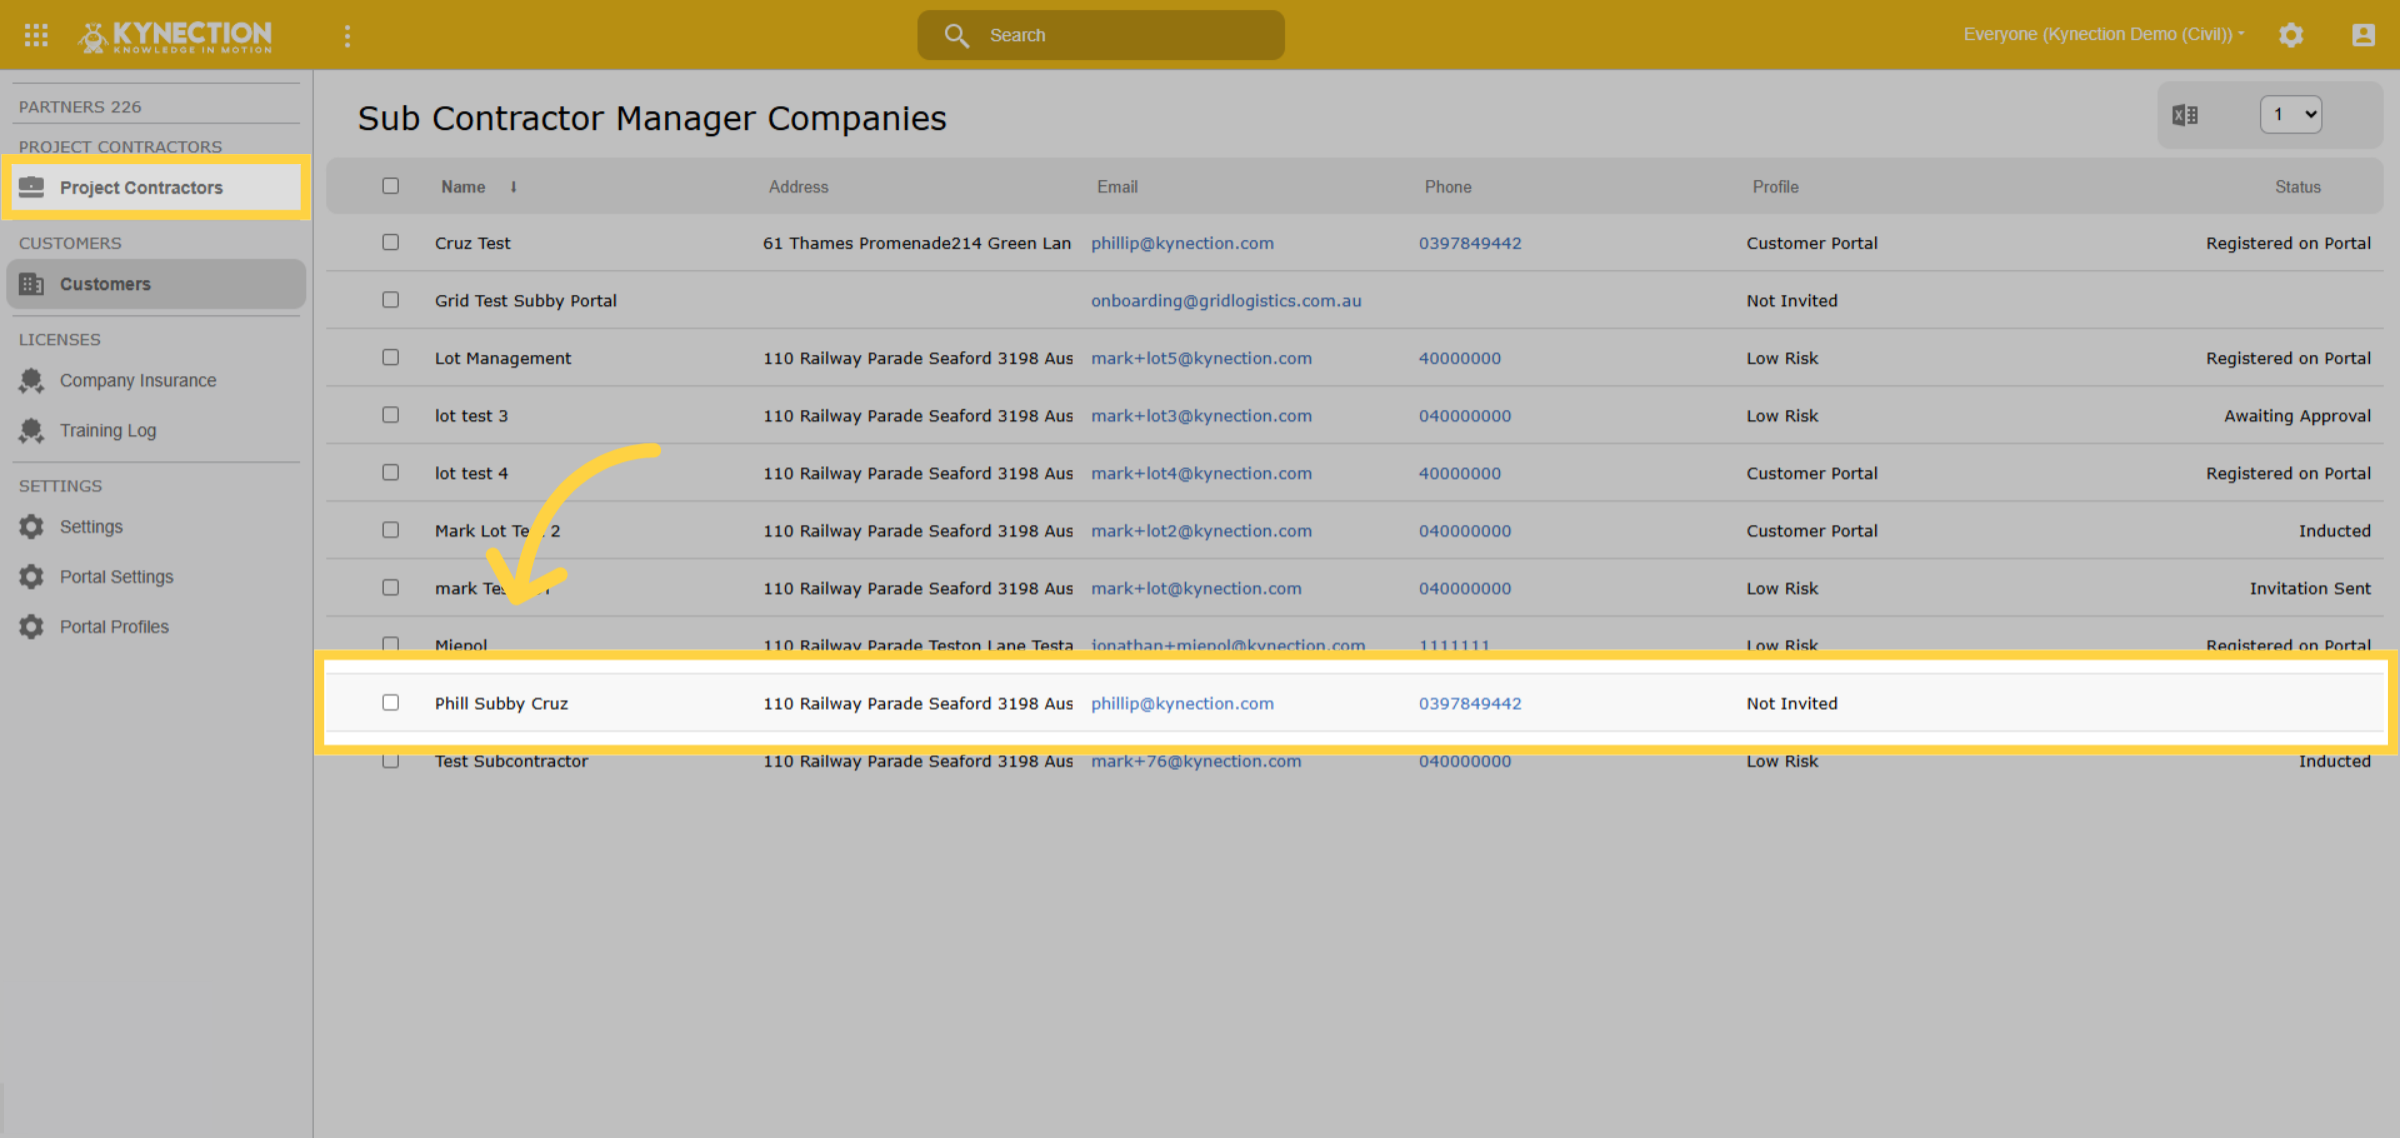
Task: Click the Portal Profiles gear icon
Action: 31,627
